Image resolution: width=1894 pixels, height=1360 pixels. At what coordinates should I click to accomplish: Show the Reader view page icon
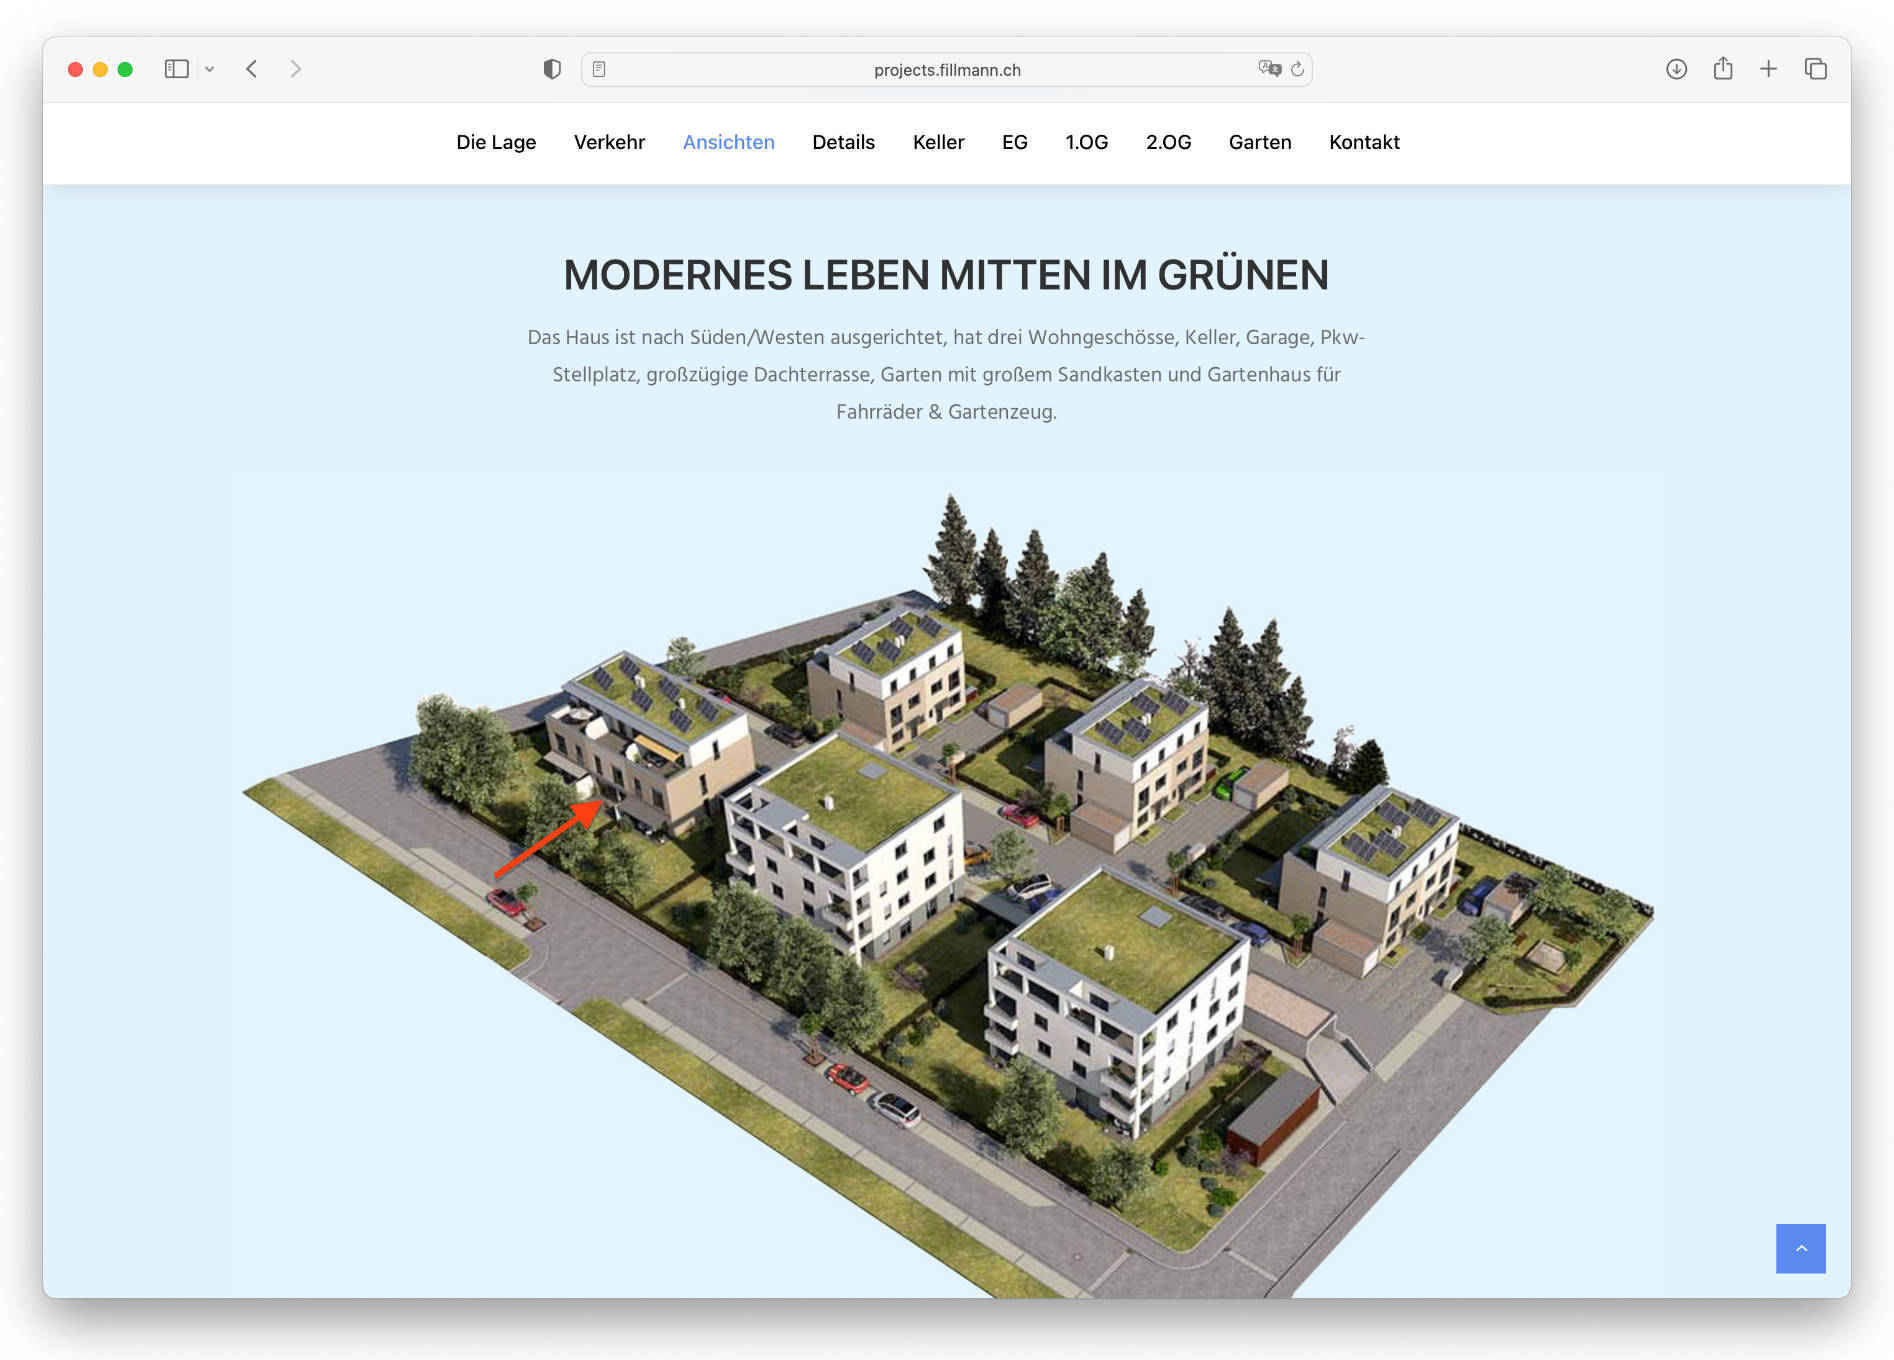tap(599, 69)
